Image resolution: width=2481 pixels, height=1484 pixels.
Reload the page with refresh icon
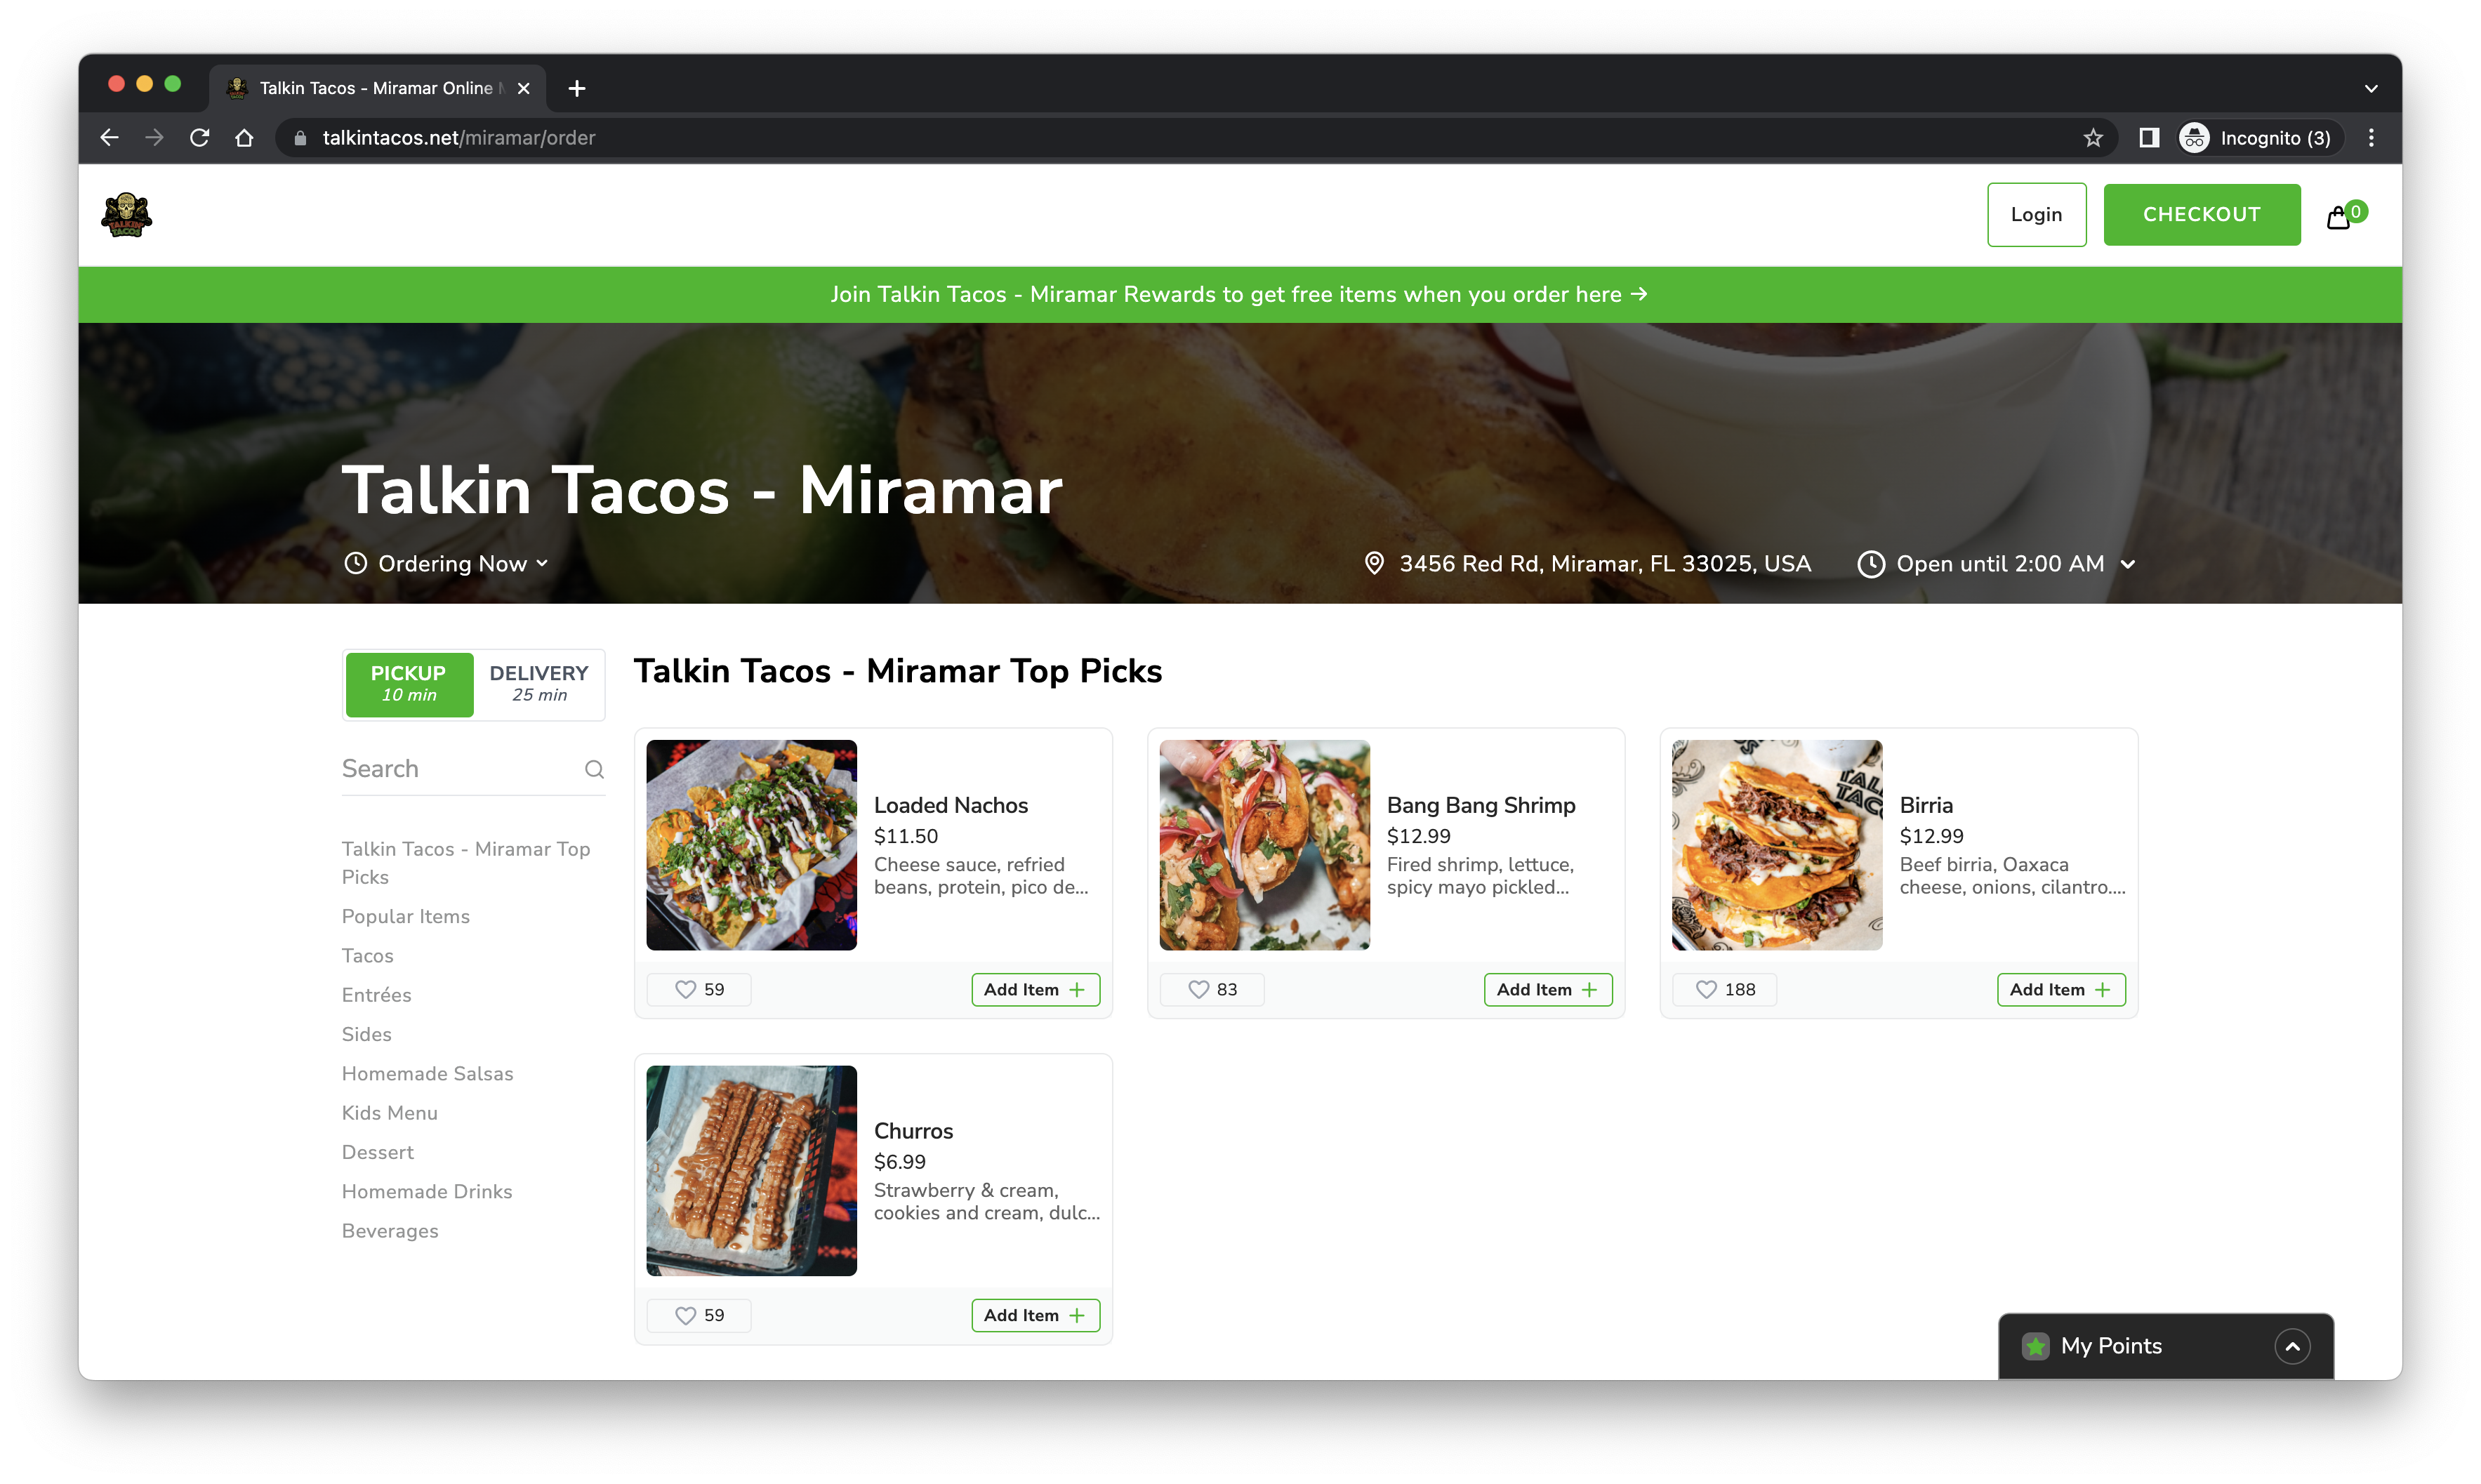click(199, 138)
